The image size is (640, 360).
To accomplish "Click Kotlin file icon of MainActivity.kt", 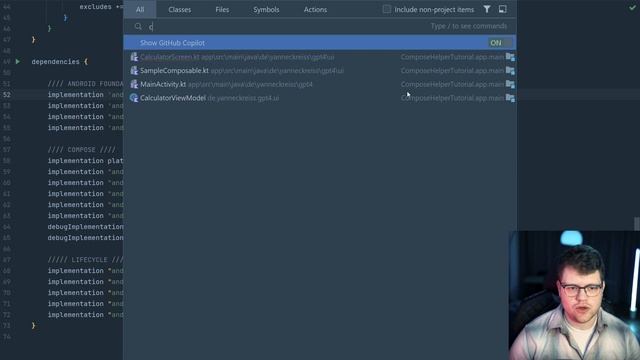I will (x=134, y=84).
